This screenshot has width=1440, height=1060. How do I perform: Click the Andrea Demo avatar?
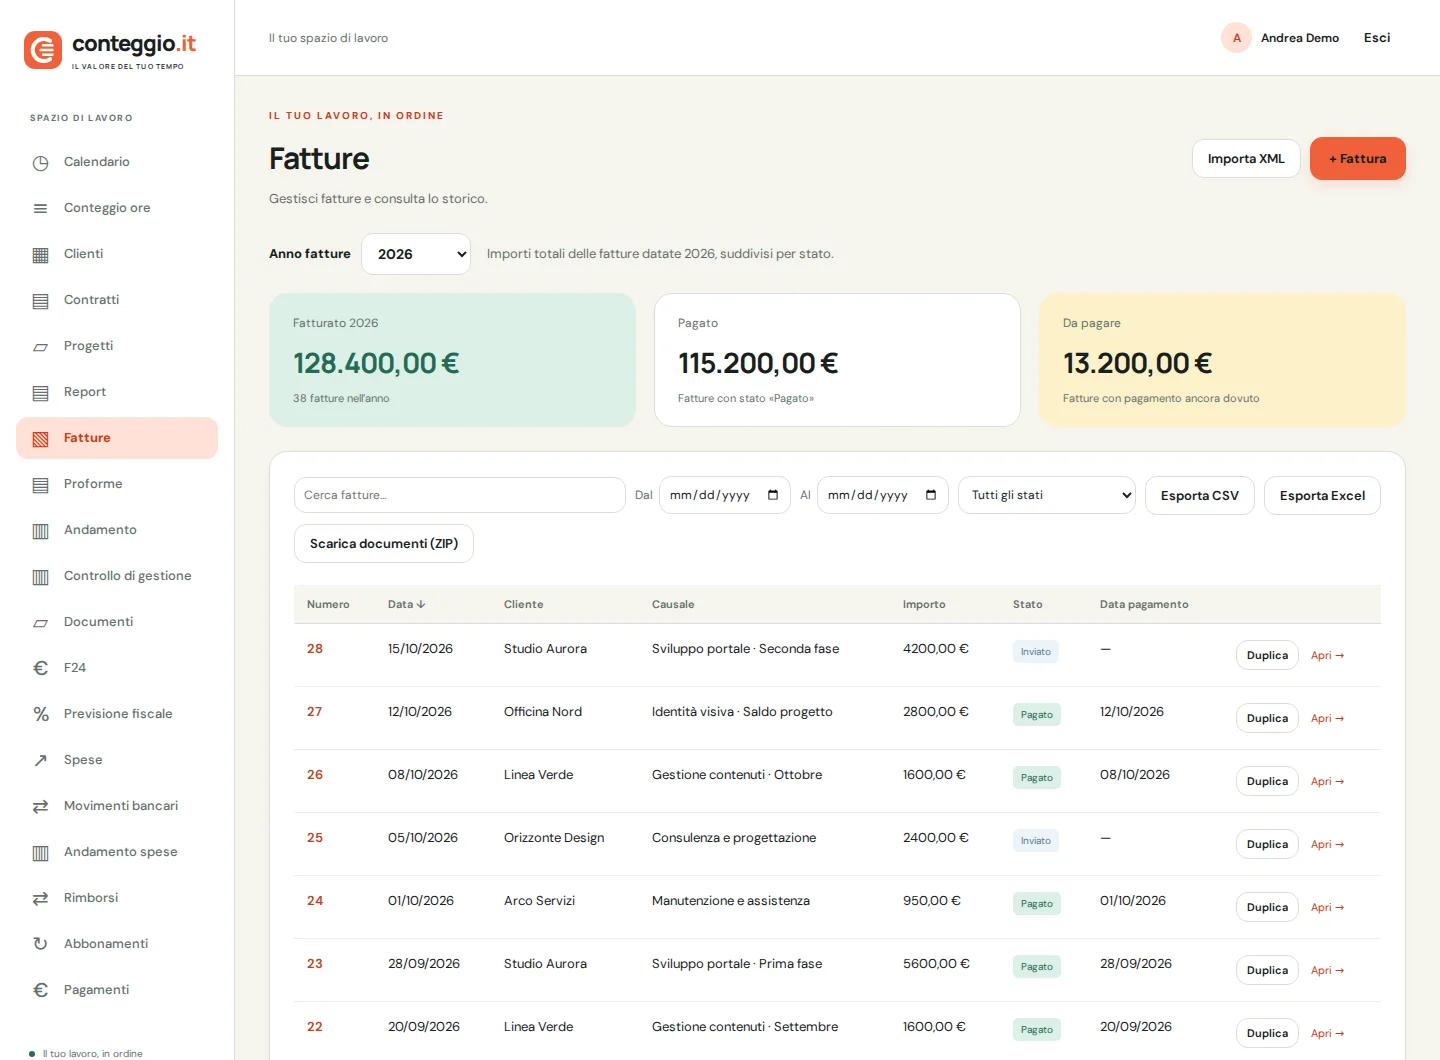1237,38
